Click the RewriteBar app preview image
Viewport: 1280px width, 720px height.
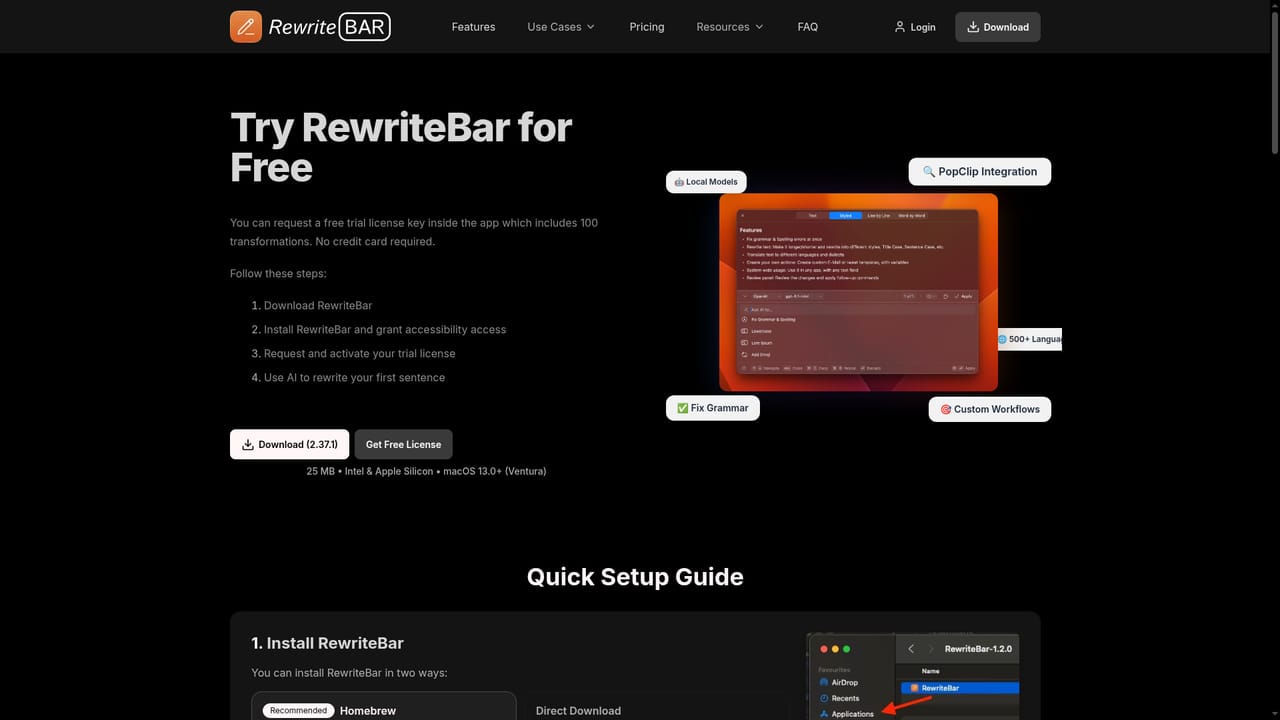[x=858, y=292]
